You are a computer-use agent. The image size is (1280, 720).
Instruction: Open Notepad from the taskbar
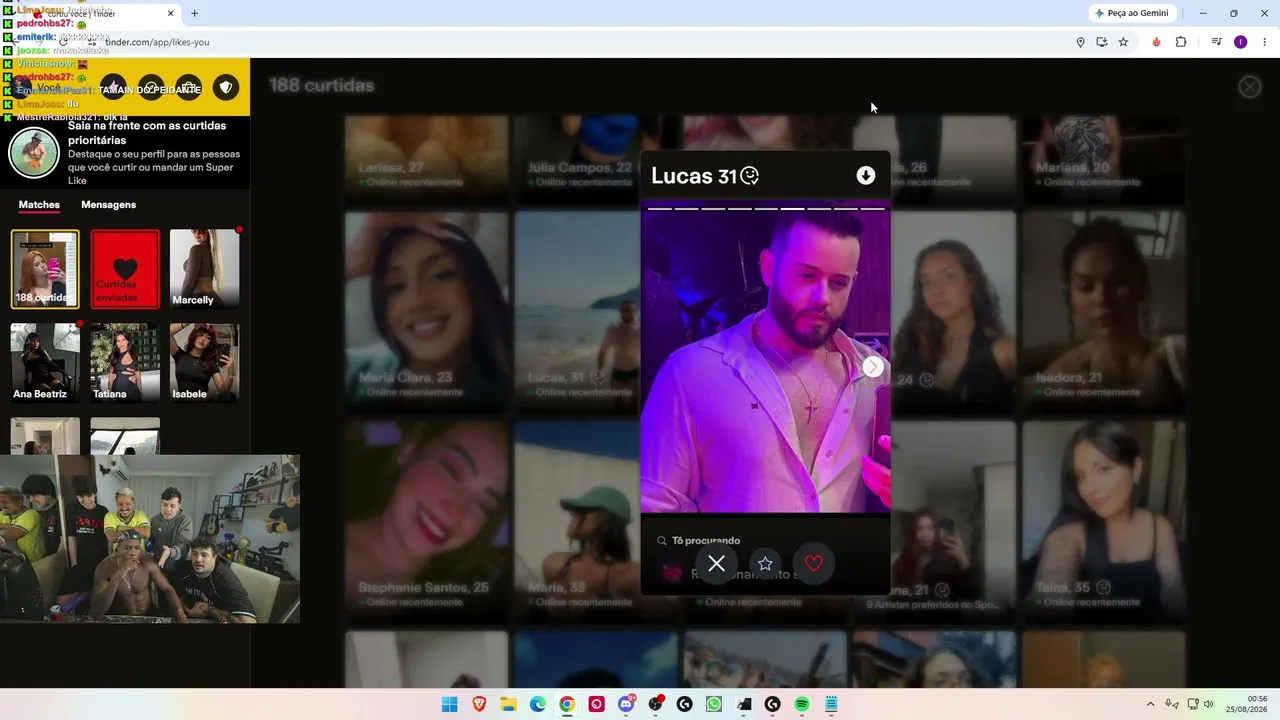tap(831, 704)
